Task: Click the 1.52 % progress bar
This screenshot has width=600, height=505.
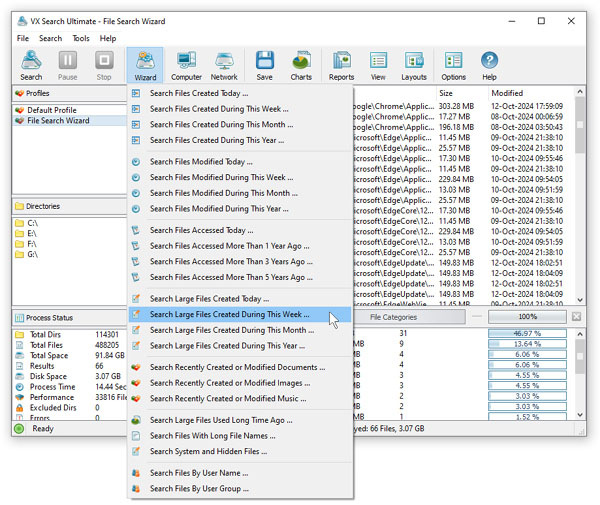Action: click(527, 417)
